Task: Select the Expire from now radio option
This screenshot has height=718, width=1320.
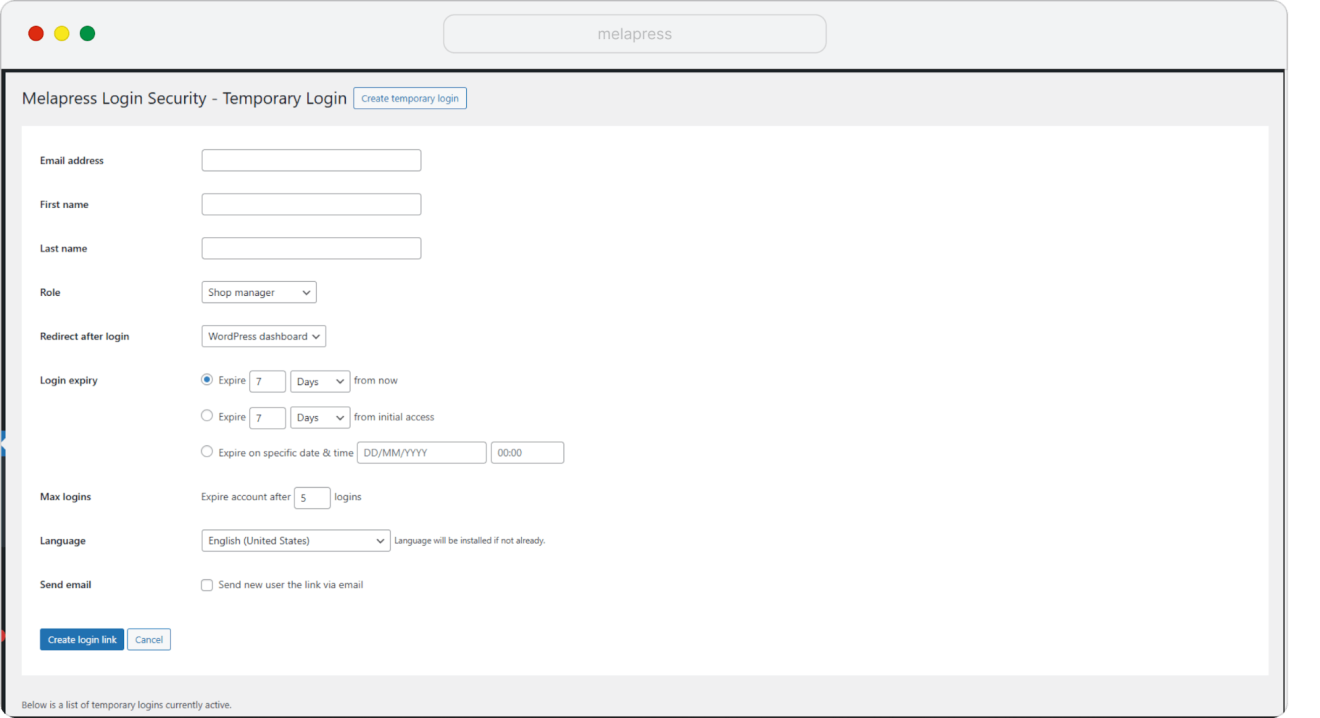Action: pos(207,380)
